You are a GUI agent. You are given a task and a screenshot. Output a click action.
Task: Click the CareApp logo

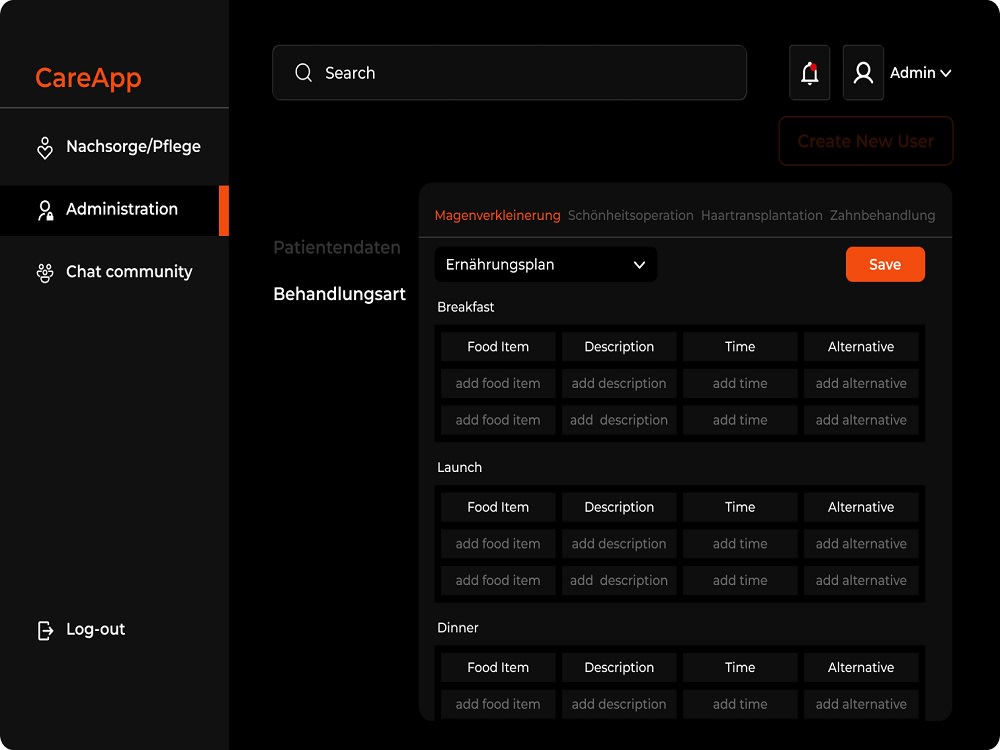click(88, 78)
